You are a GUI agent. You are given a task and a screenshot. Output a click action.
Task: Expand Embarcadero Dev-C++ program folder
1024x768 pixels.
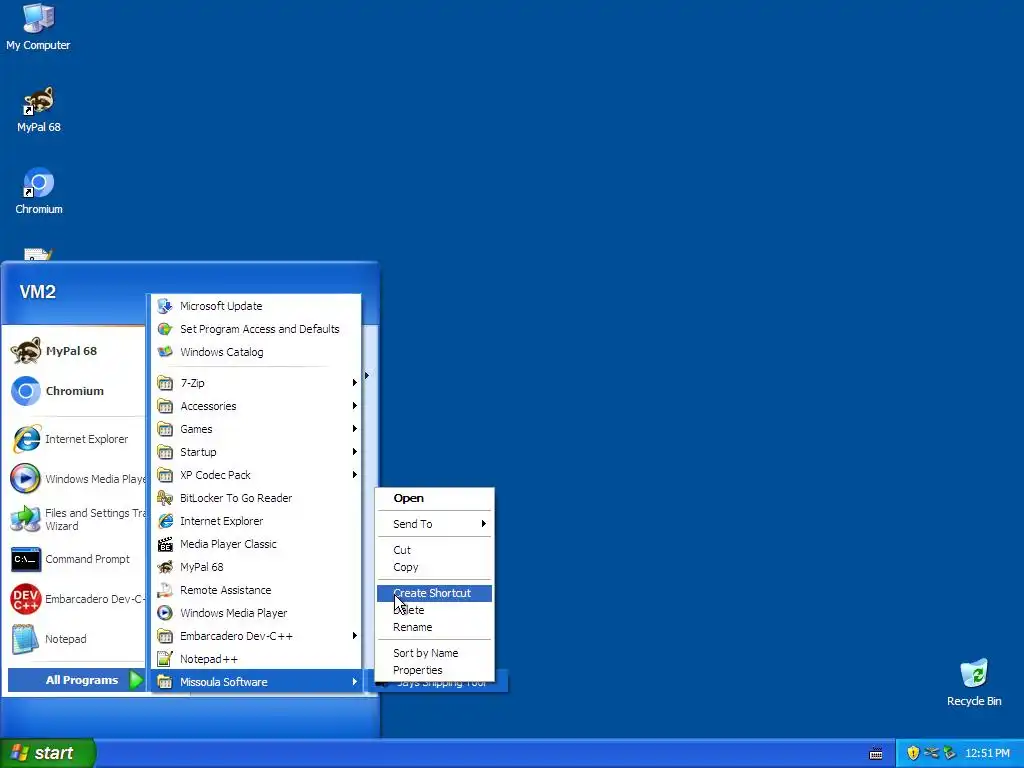coord(256,635)
